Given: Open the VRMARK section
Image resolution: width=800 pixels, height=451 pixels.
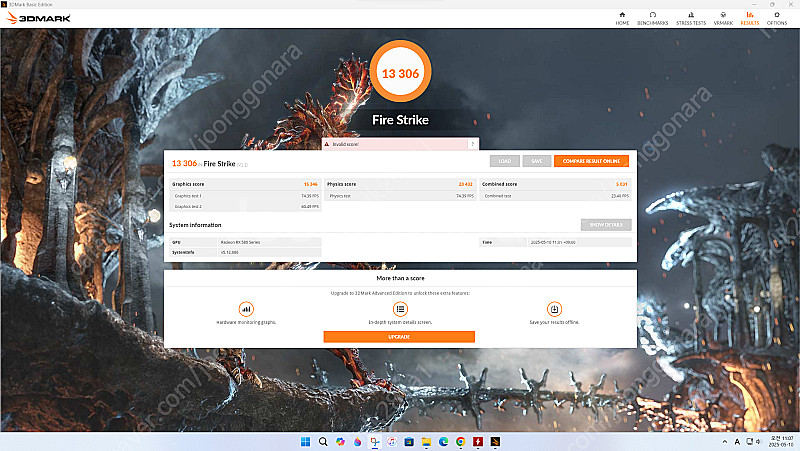Looking at the screenshot, I should click(x=723, y=18).
